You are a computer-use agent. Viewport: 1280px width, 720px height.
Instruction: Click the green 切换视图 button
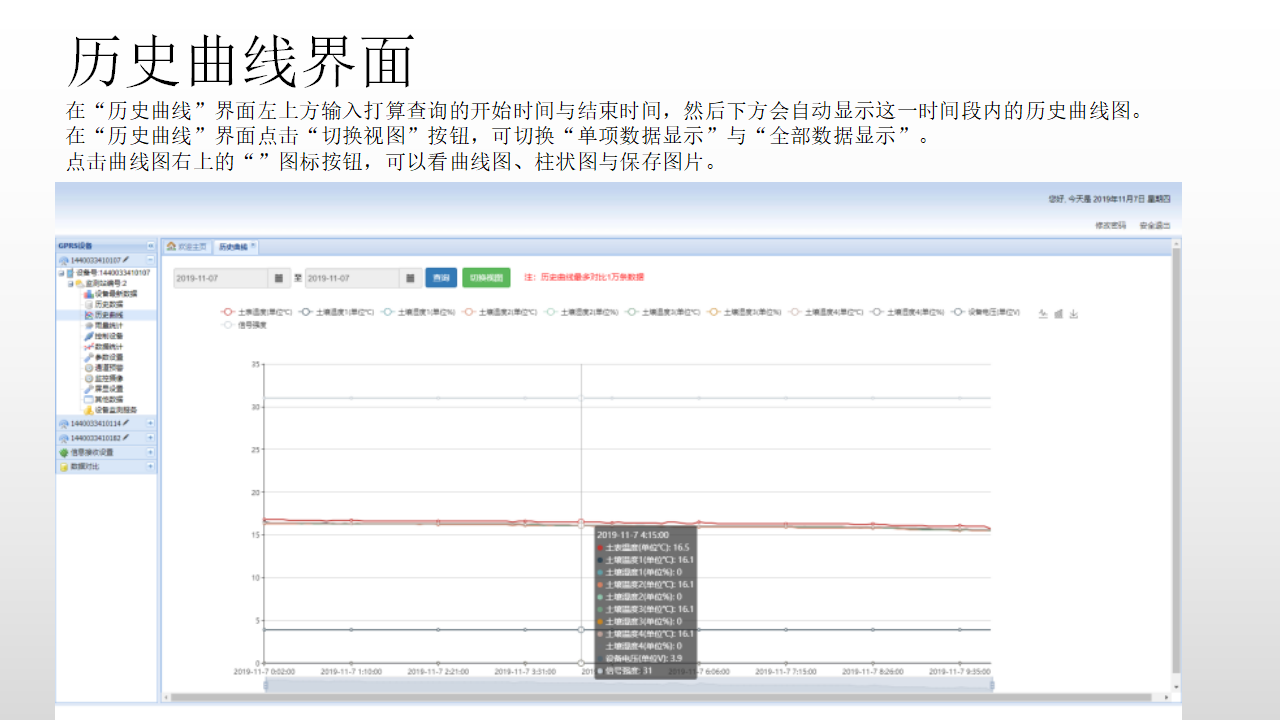pyautogui.click(x=486, y=277)
